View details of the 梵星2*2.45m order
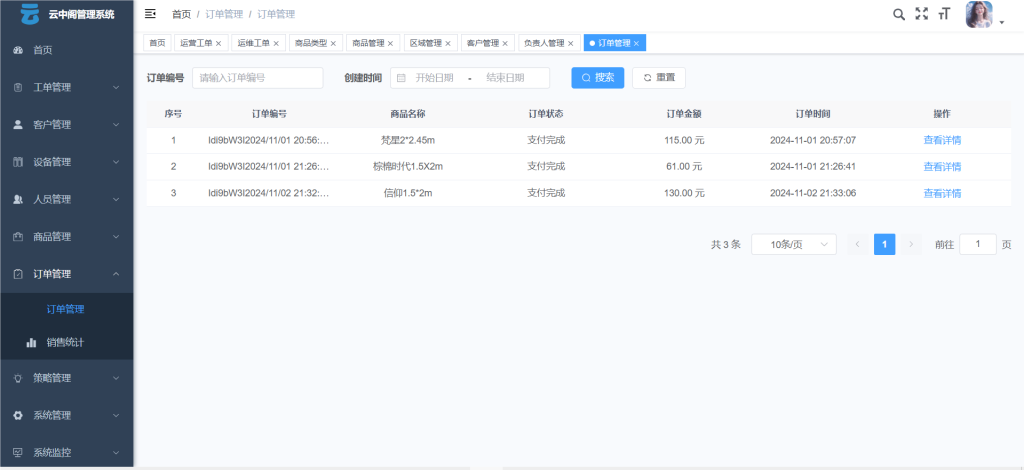 click(941, 140)
